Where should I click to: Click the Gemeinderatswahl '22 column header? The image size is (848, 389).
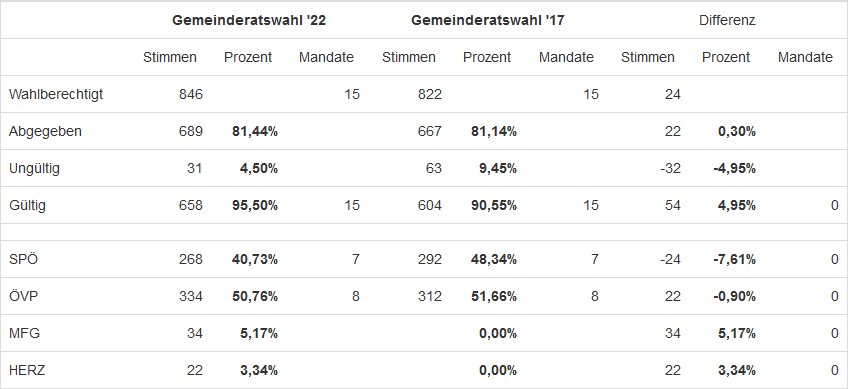click(x=249, y=21)
